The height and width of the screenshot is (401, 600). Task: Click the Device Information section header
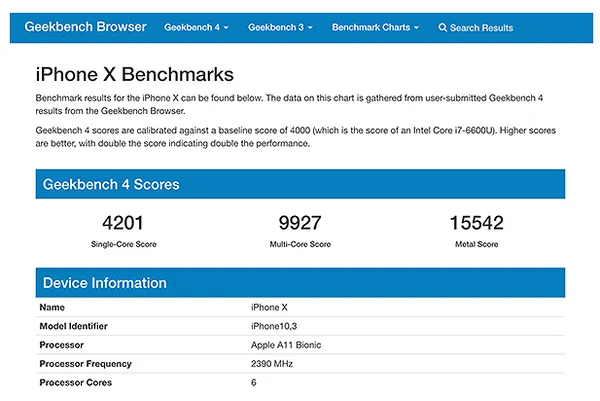[x=300, y=283]
